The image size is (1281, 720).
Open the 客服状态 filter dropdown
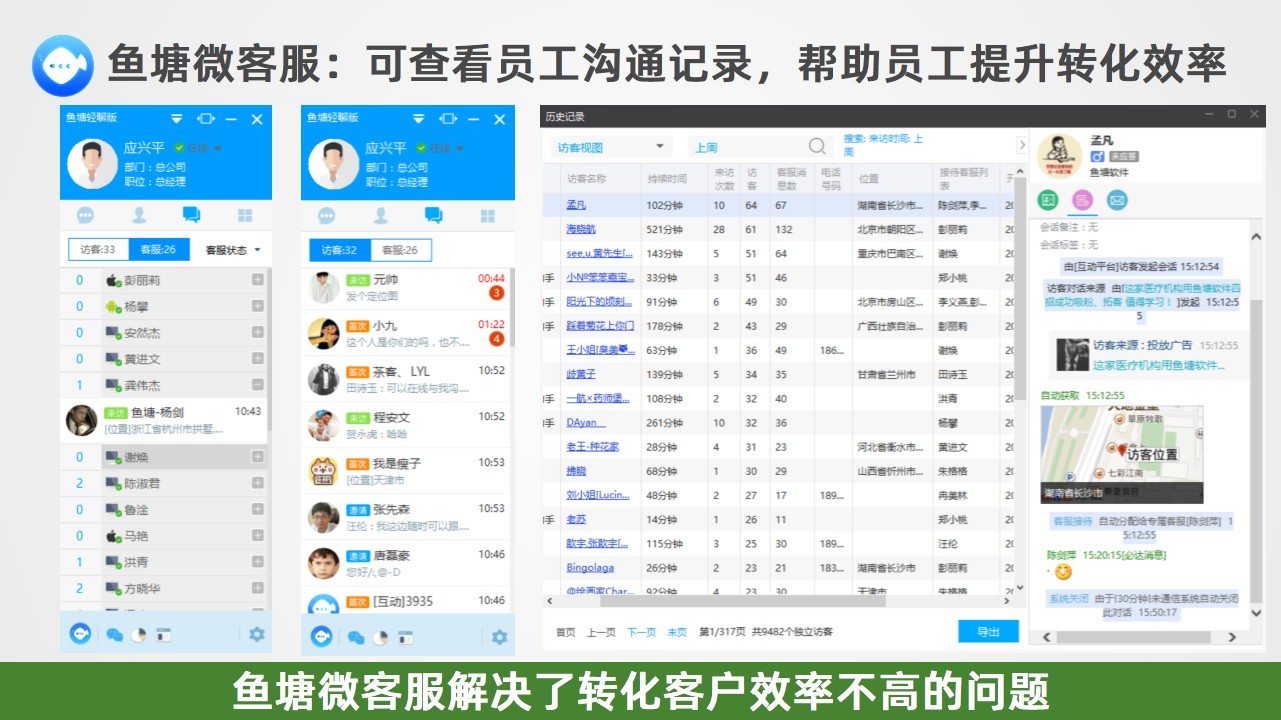233,250
